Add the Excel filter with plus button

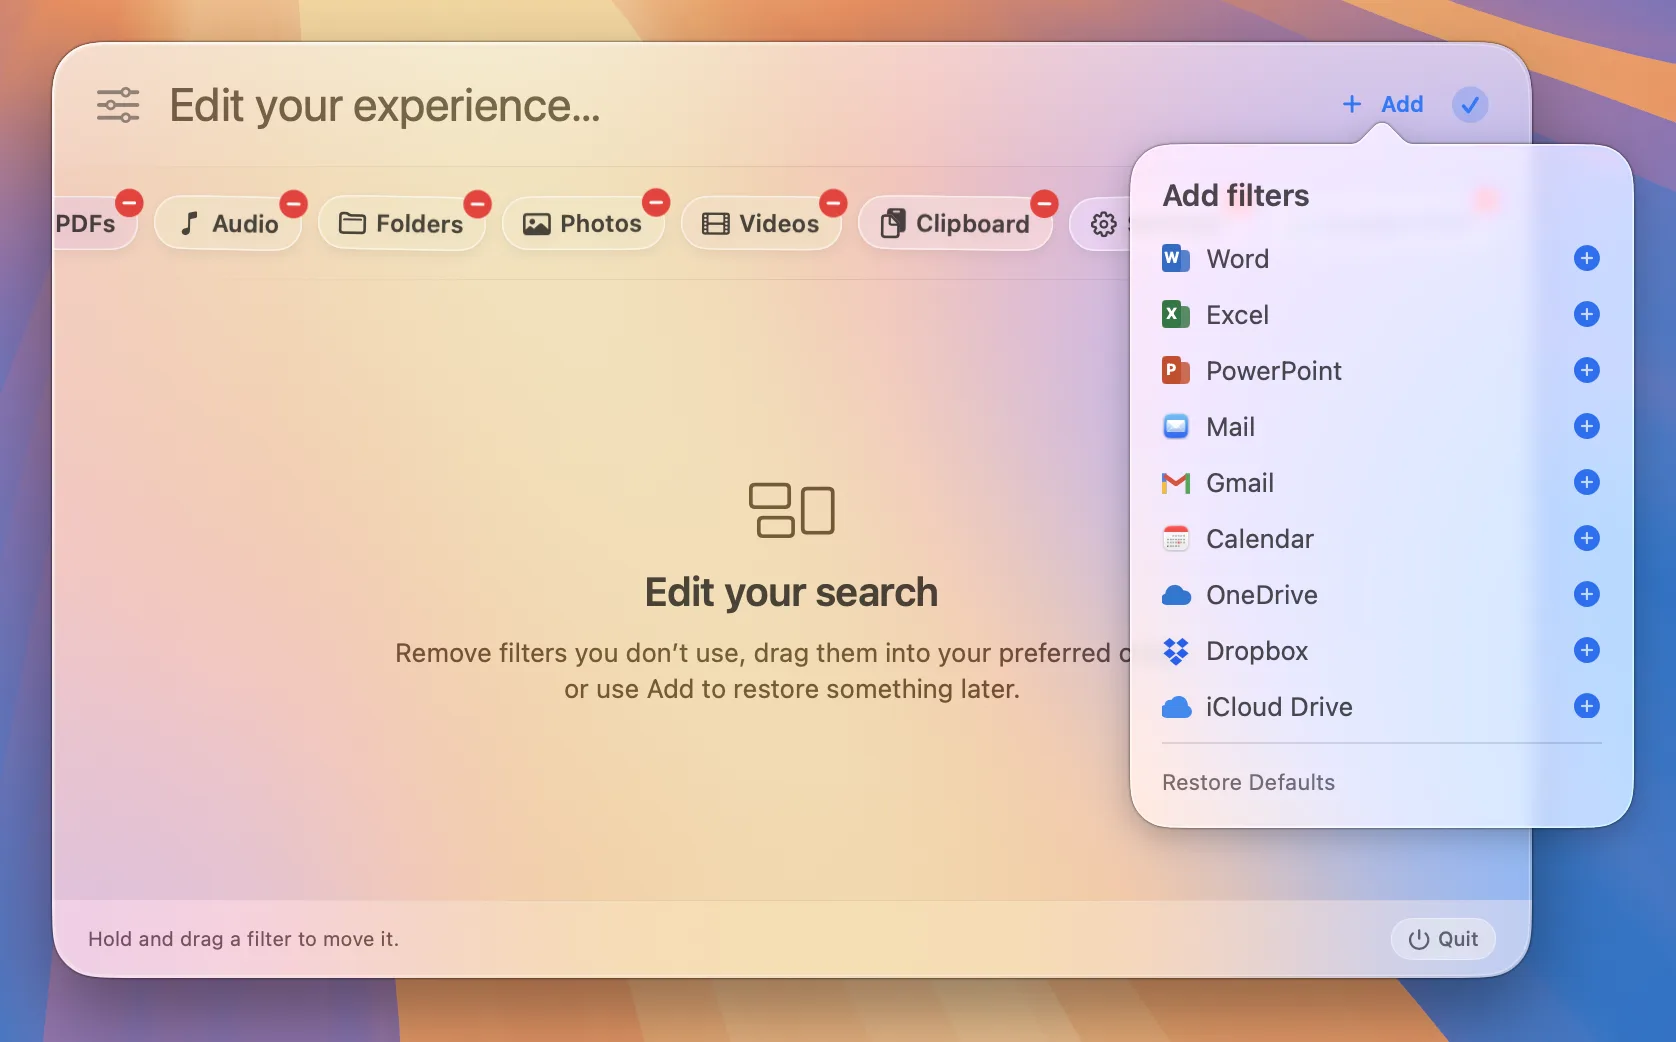pos(1586,314)
